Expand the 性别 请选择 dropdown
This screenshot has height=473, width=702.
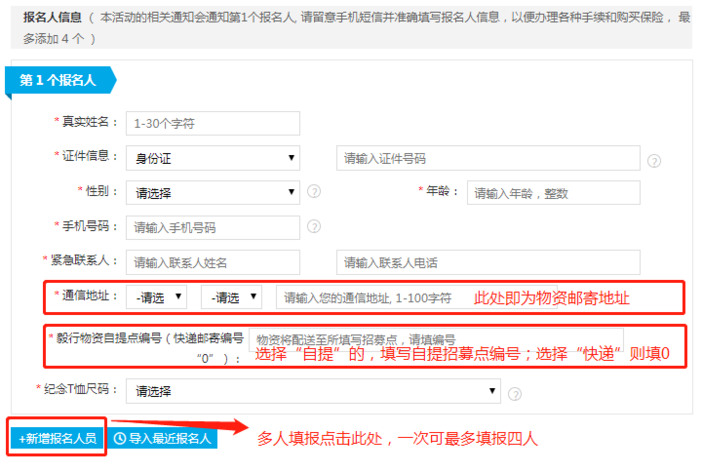212,192
